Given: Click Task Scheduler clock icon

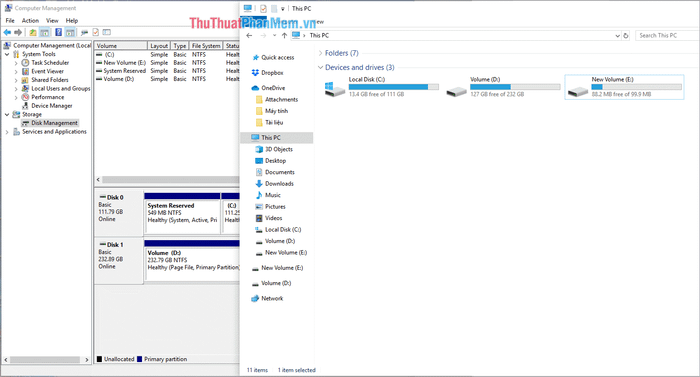Looking at the screenshot, I should coord(25,63).
